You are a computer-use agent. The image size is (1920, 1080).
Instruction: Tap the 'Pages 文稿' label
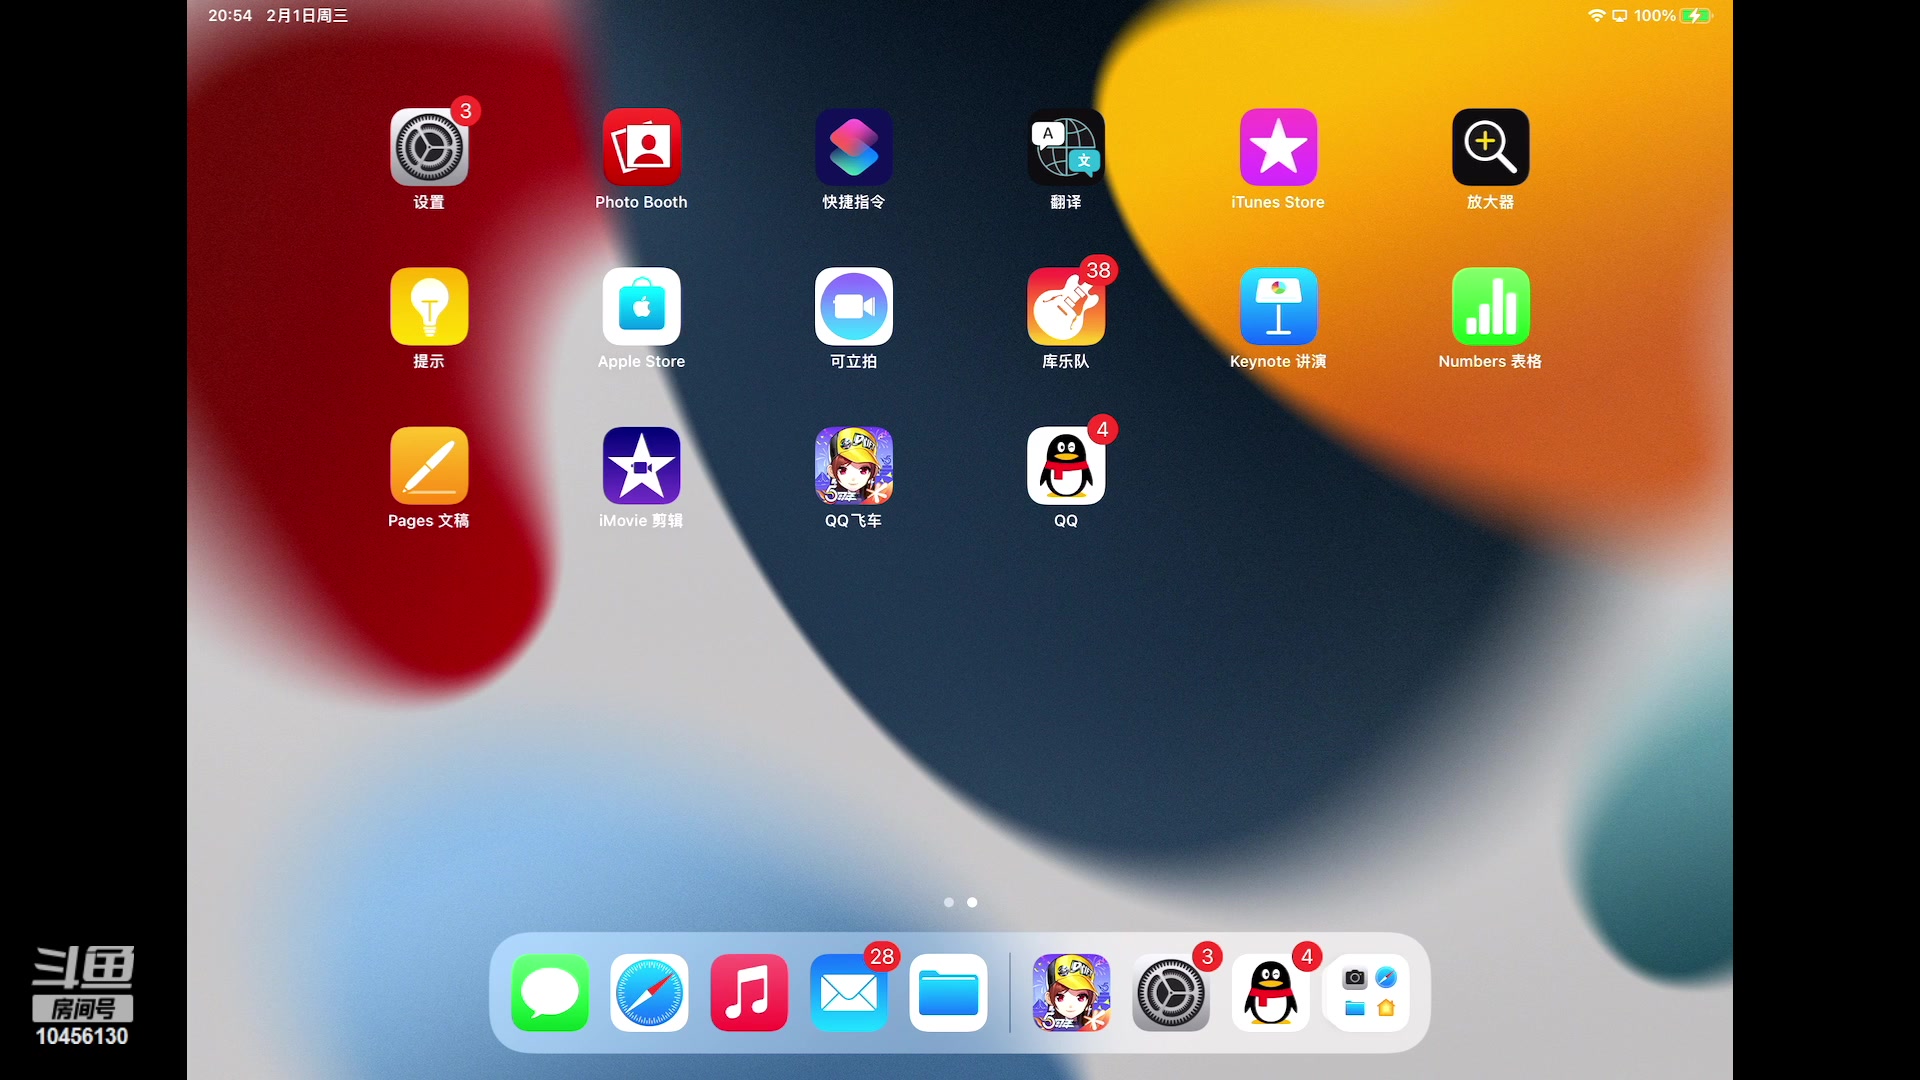pyautogui.click(x=429, y=520)
